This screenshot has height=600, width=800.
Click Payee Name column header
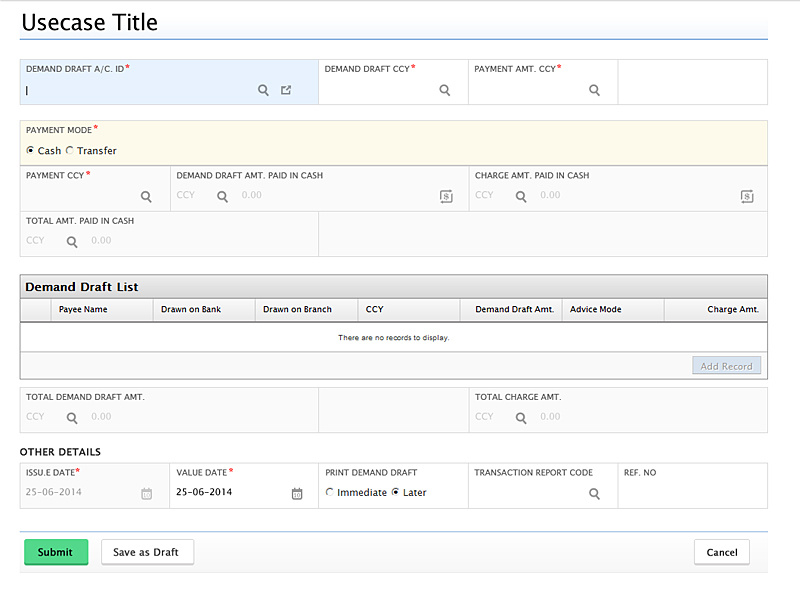click(x=83, y=310)
